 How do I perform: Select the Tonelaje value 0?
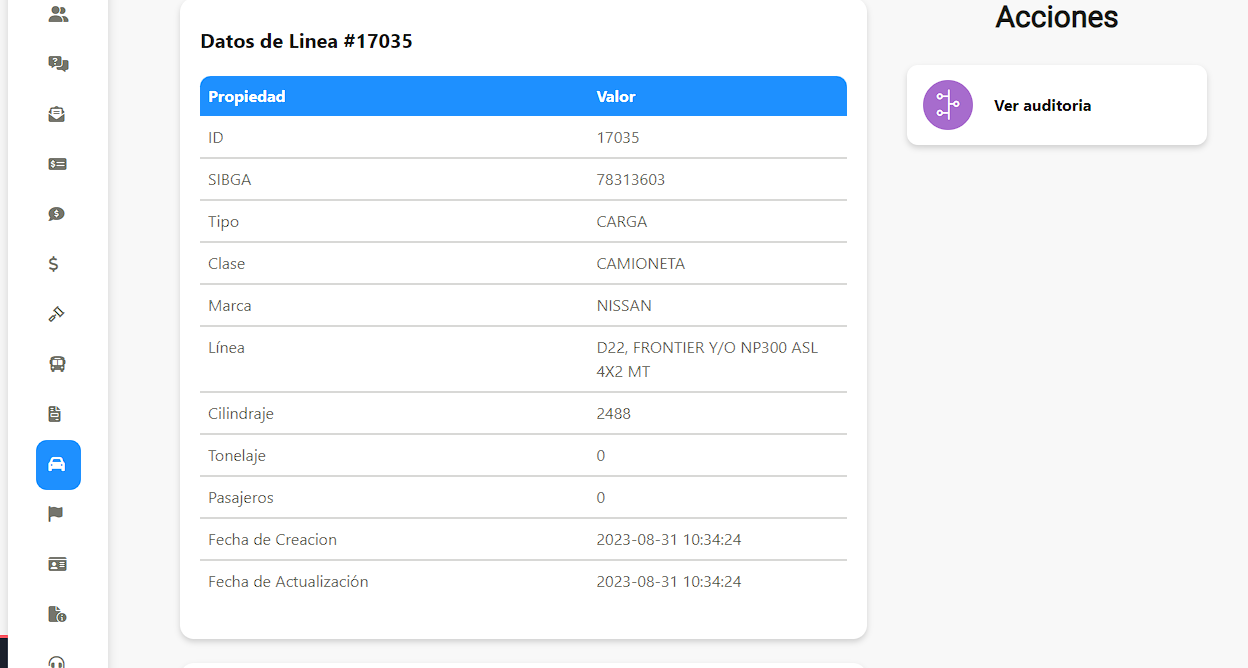coord(601,456)
